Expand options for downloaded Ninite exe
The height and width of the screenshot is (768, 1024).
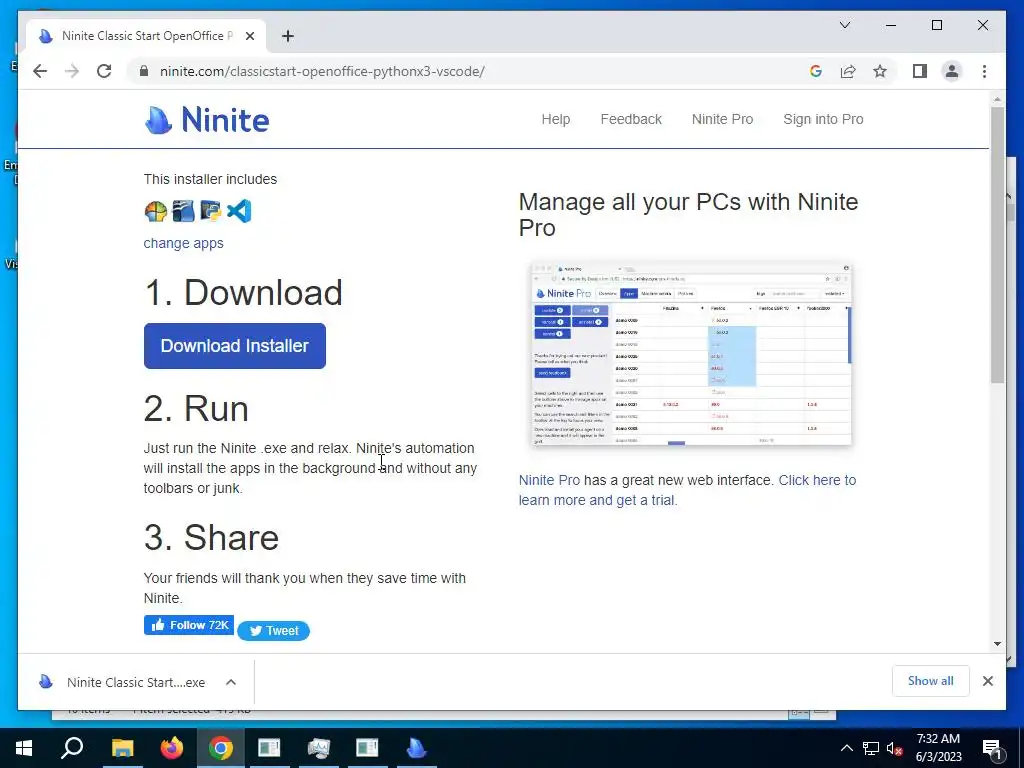click(231, 682)
